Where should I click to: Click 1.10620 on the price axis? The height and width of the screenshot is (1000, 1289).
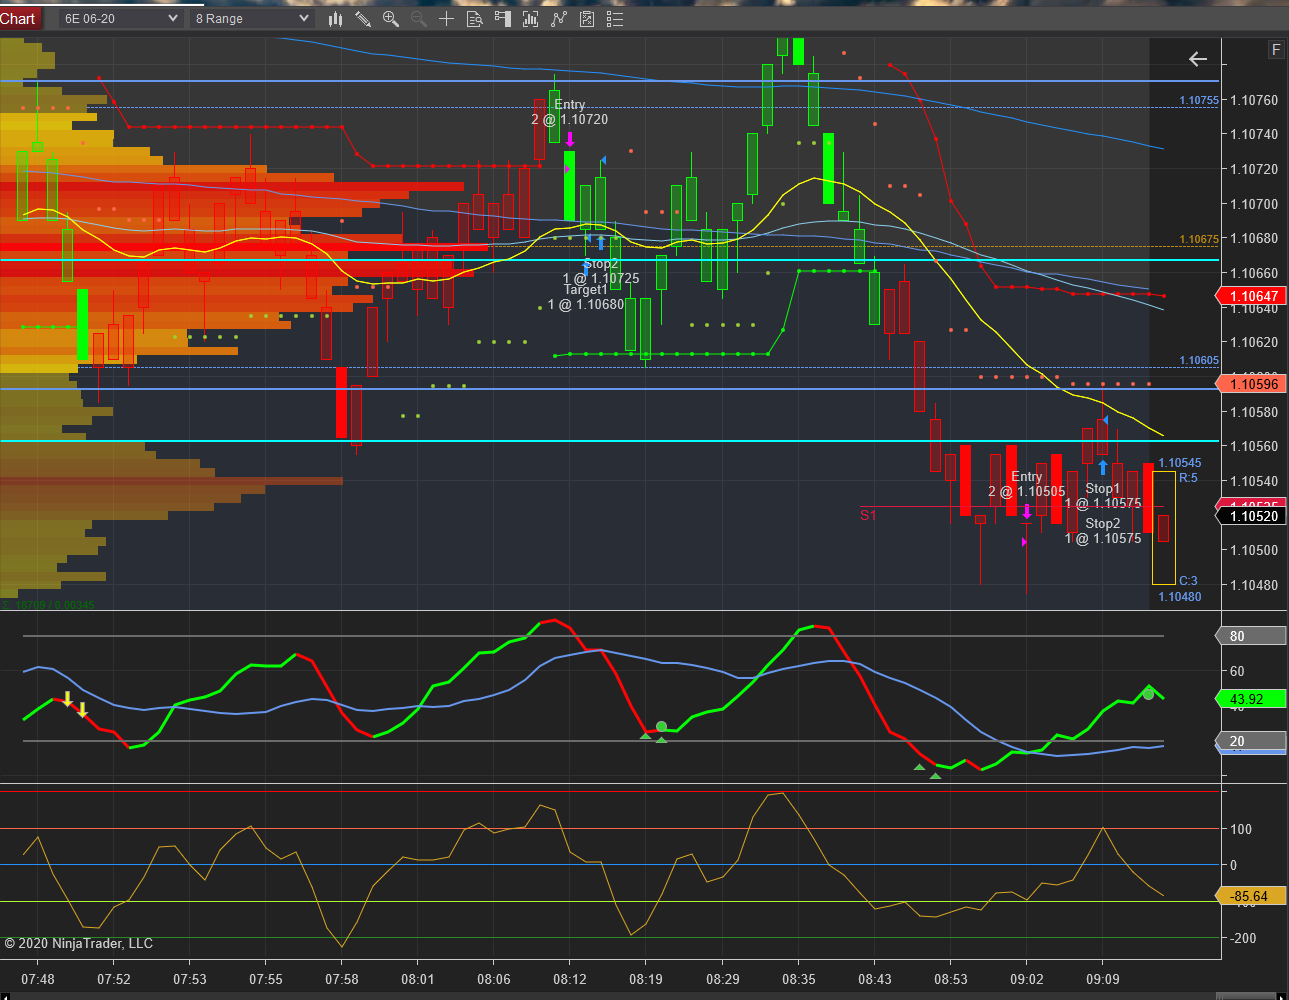[x=1254, y=342]
